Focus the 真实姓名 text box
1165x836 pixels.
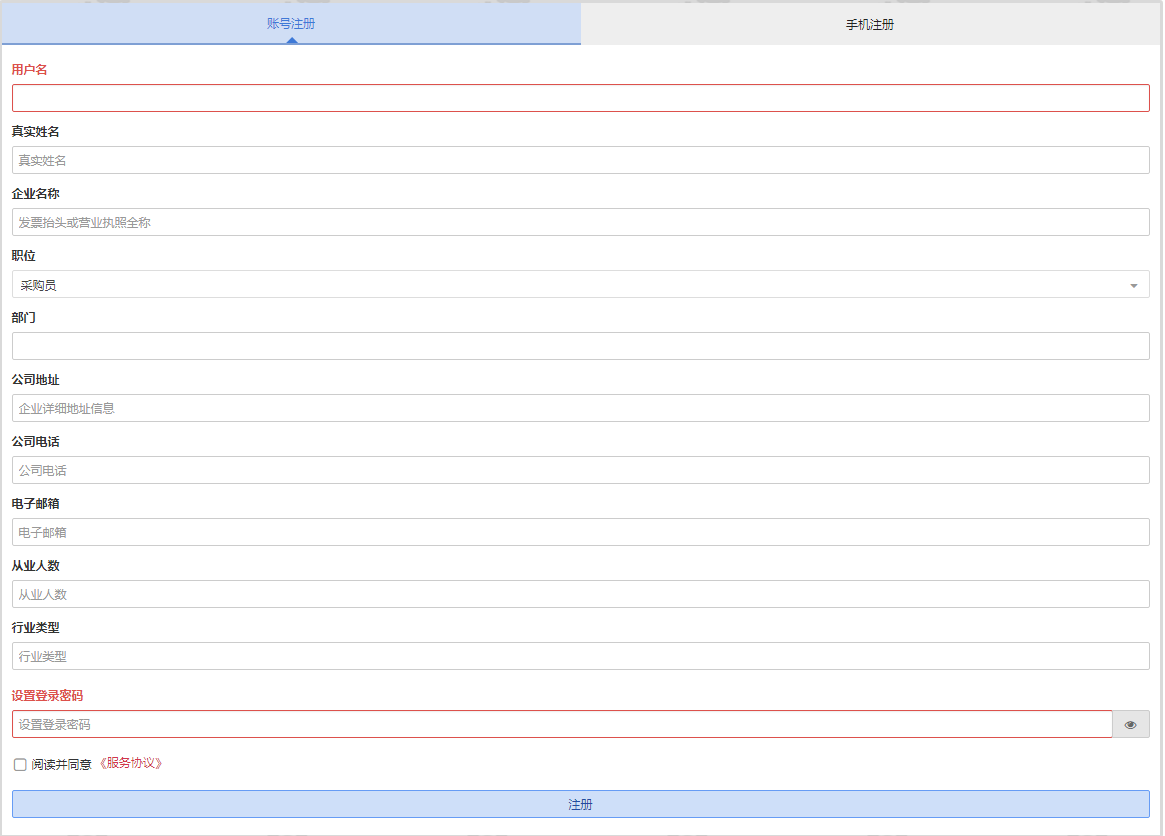point(580,160)
